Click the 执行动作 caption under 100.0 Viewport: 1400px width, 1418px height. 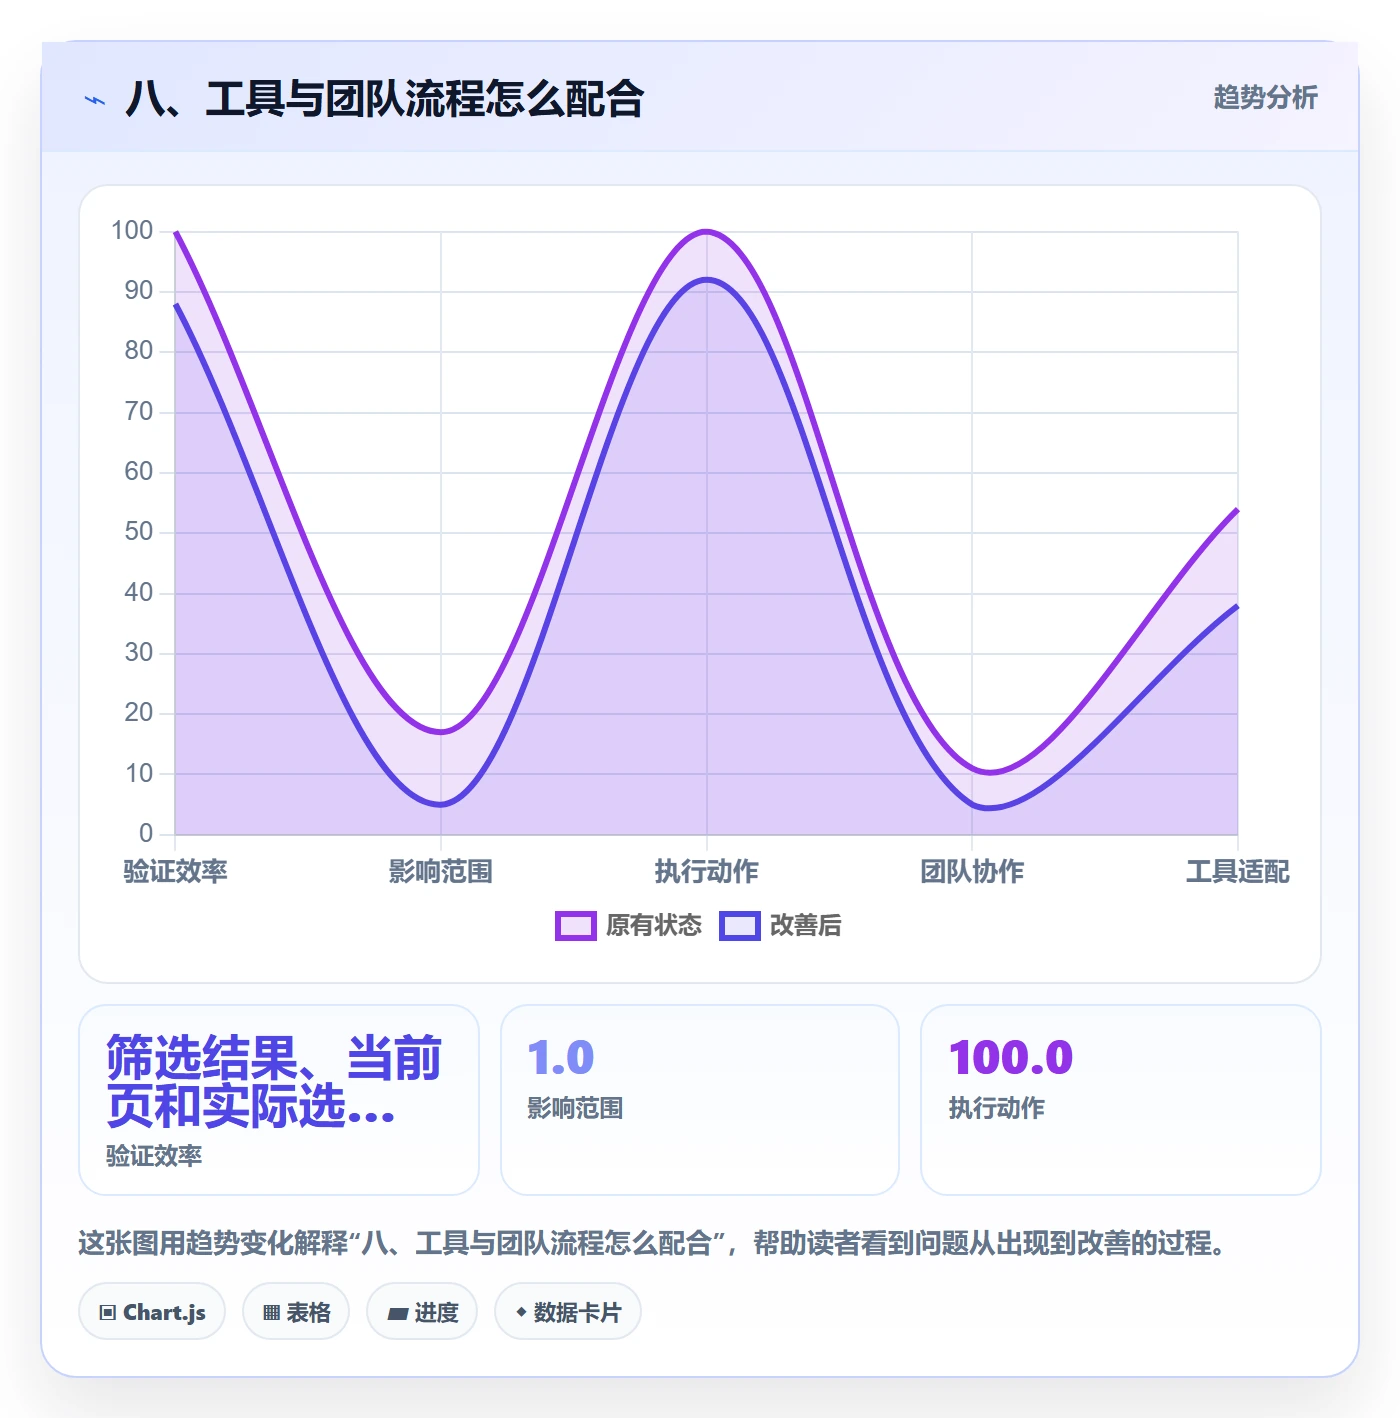click(x=997, y=1108)
